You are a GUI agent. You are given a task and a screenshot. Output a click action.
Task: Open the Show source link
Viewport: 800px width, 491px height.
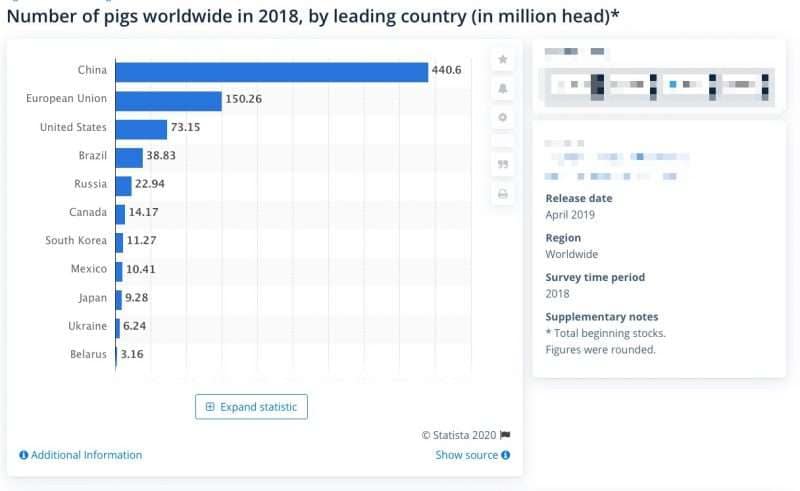(x=466, y=455)
